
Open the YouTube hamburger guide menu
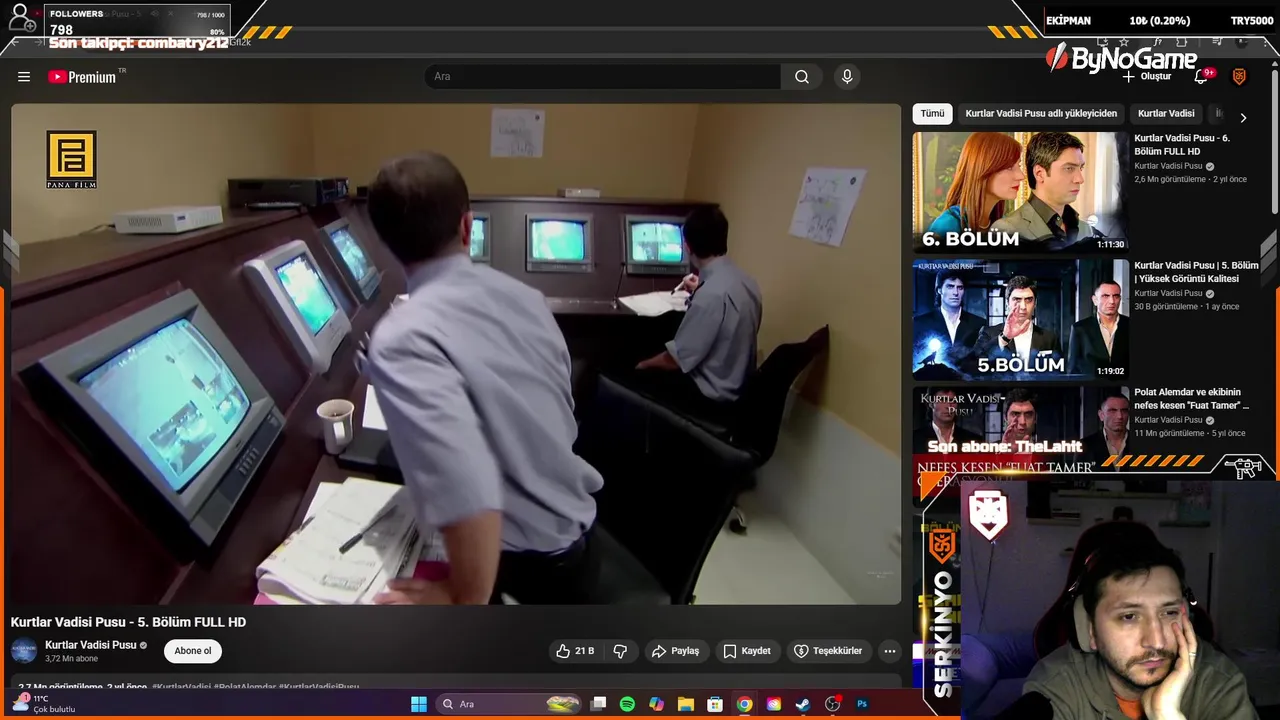click(24, 77)
